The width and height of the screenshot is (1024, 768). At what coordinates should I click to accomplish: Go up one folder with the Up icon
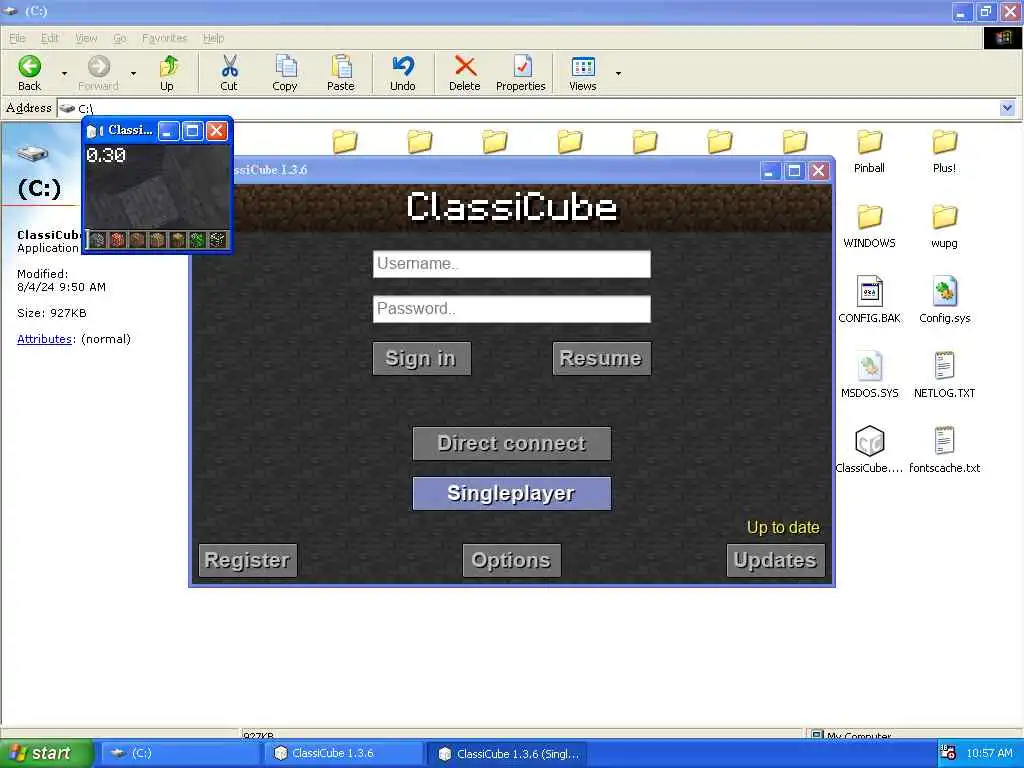point(168,66)
